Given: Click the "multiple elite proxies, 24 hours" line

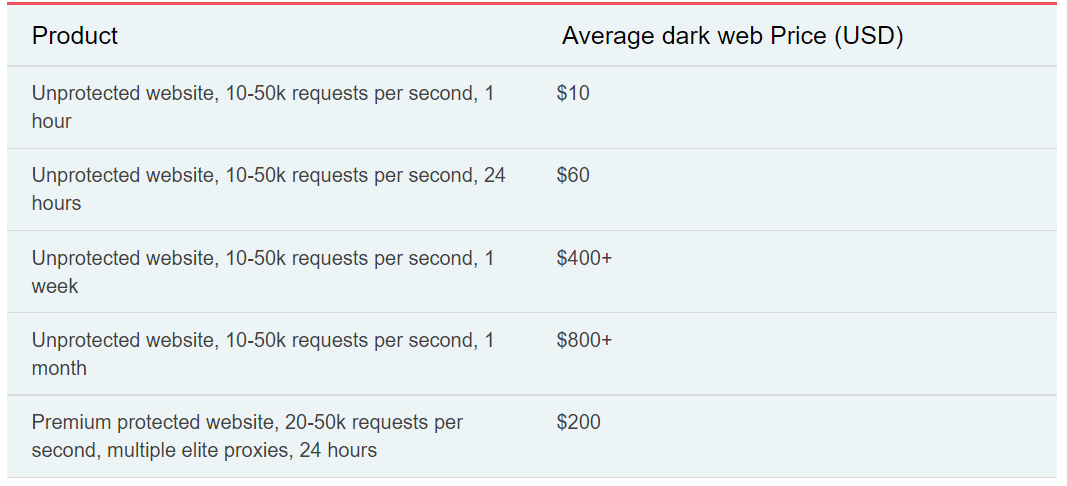Looking at the screenshot, I should [x=204, y=450].
